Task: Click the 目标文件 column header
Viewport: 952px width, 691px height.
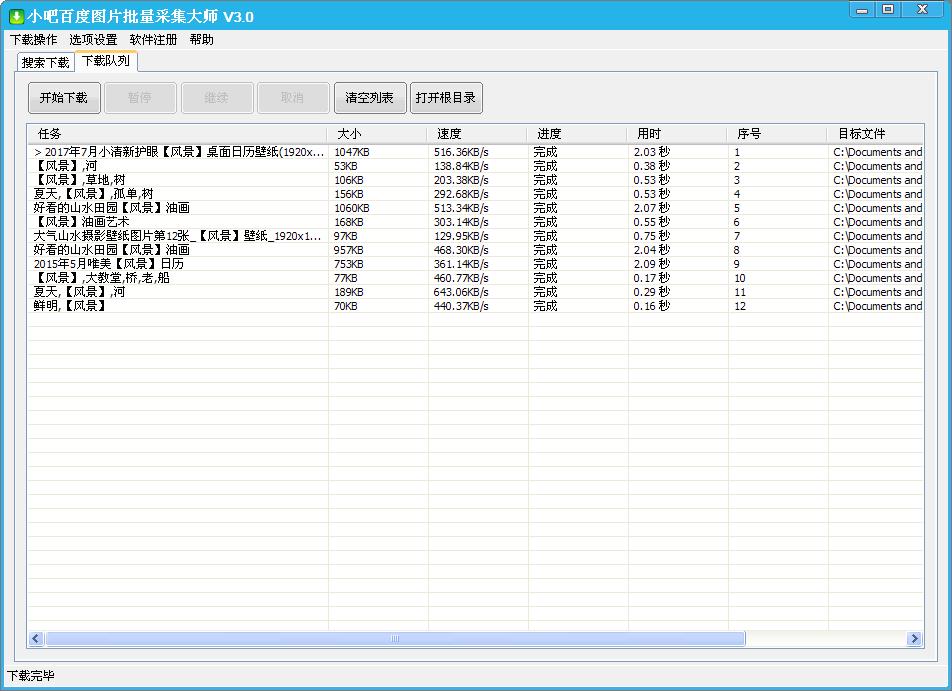Action: [x=876, y=134]
